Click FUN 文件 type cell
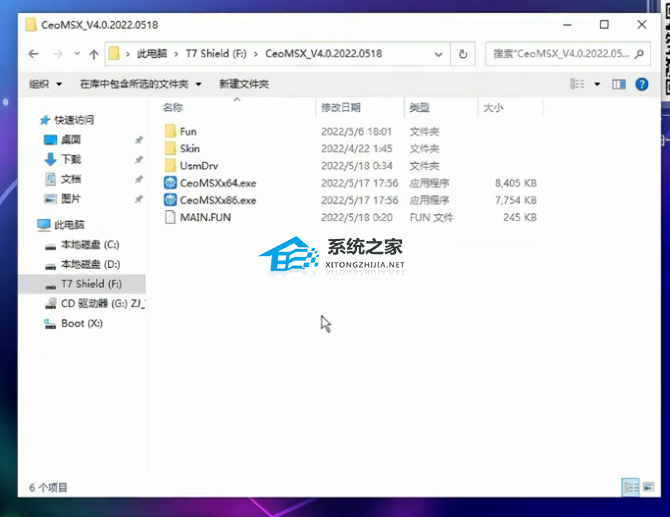This screenshot has height=517, width=670. pos(431,217)
